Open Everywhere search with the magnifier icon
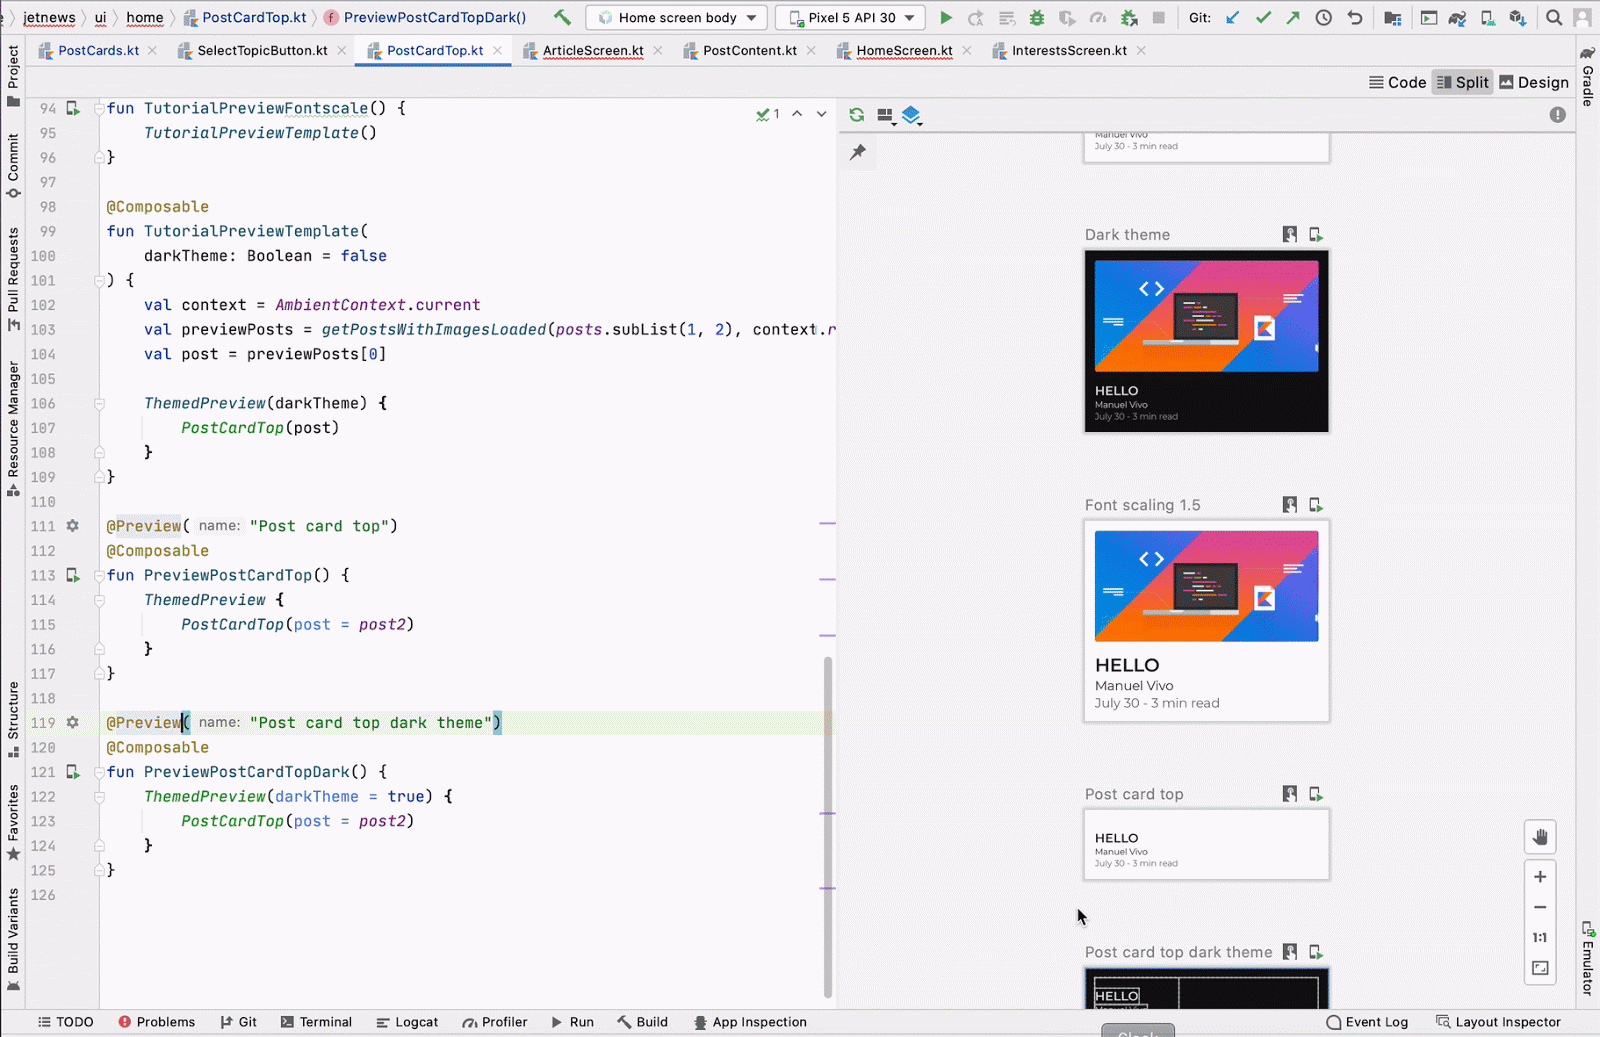The image size is (1600, 1037). tap(1553, 17)
